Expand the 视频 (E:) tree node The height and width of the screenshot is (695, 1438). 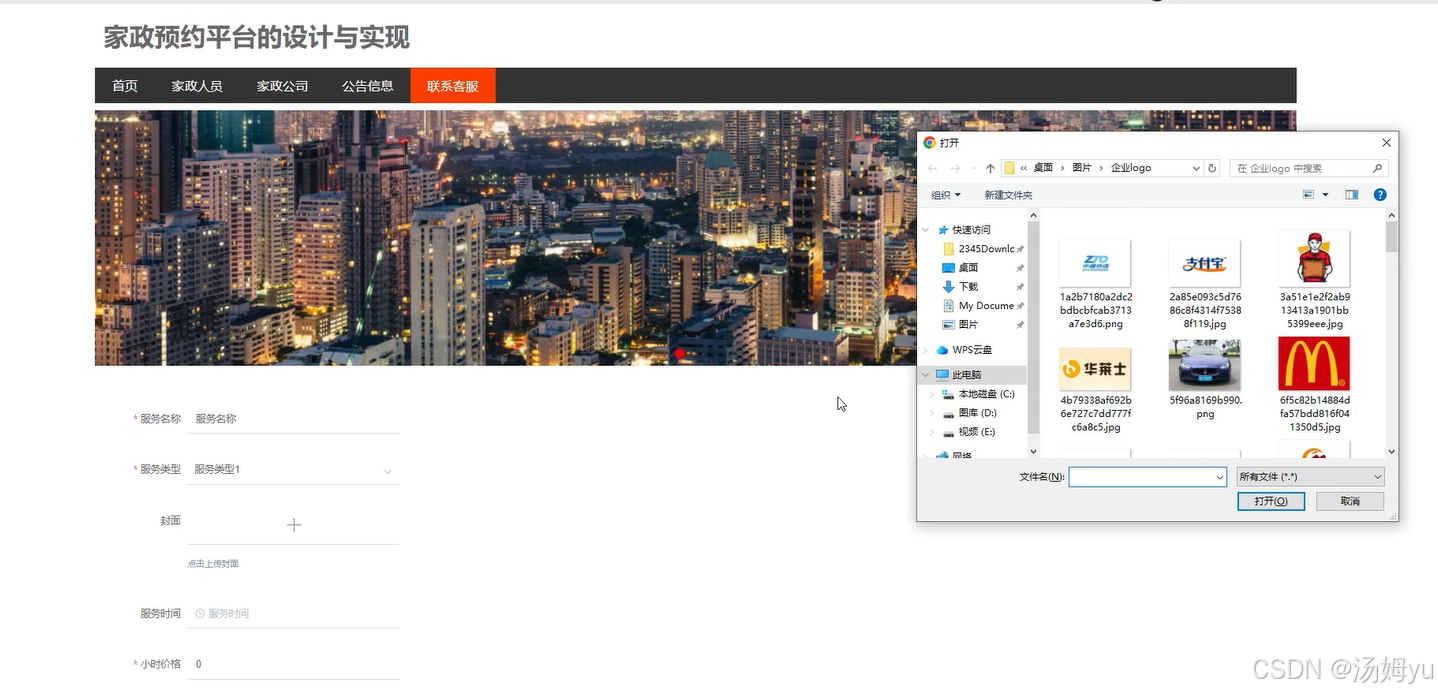[x=932, y=432]
